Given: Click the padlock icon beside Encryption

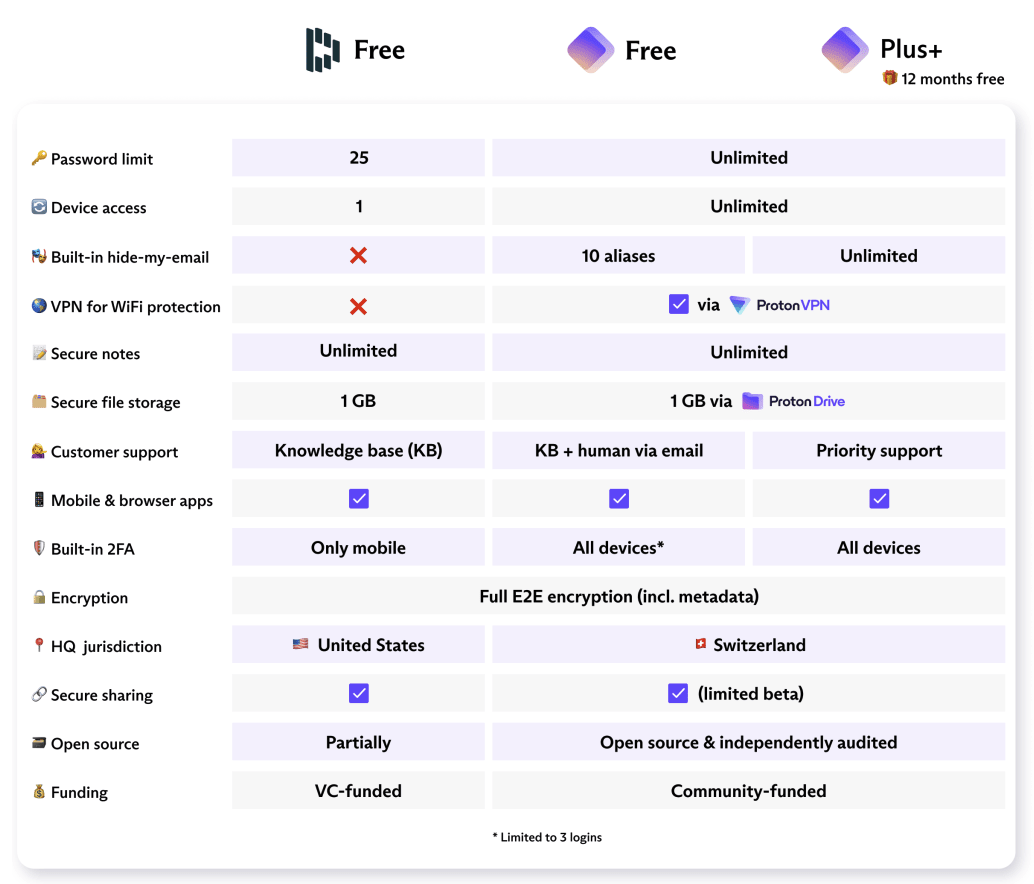Looking at the screenshot, I should click(39, 597).
